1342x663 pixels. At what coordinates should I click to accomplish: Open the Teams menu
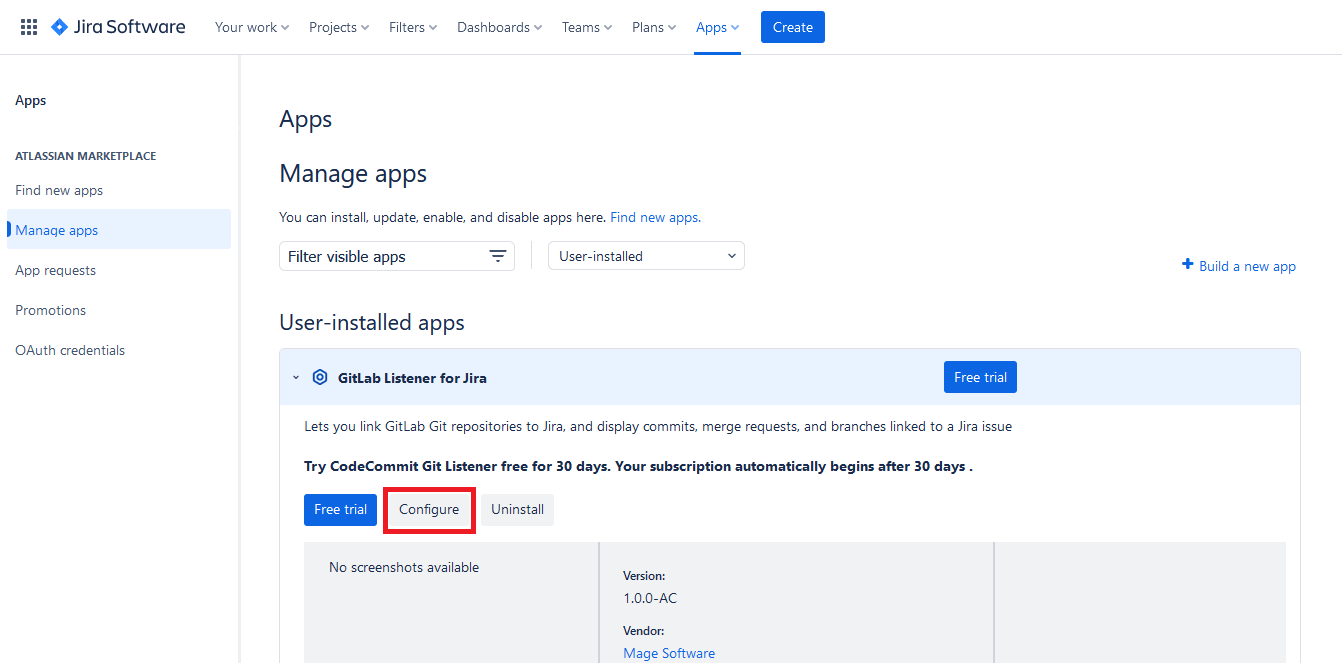(x=587, y=27)
